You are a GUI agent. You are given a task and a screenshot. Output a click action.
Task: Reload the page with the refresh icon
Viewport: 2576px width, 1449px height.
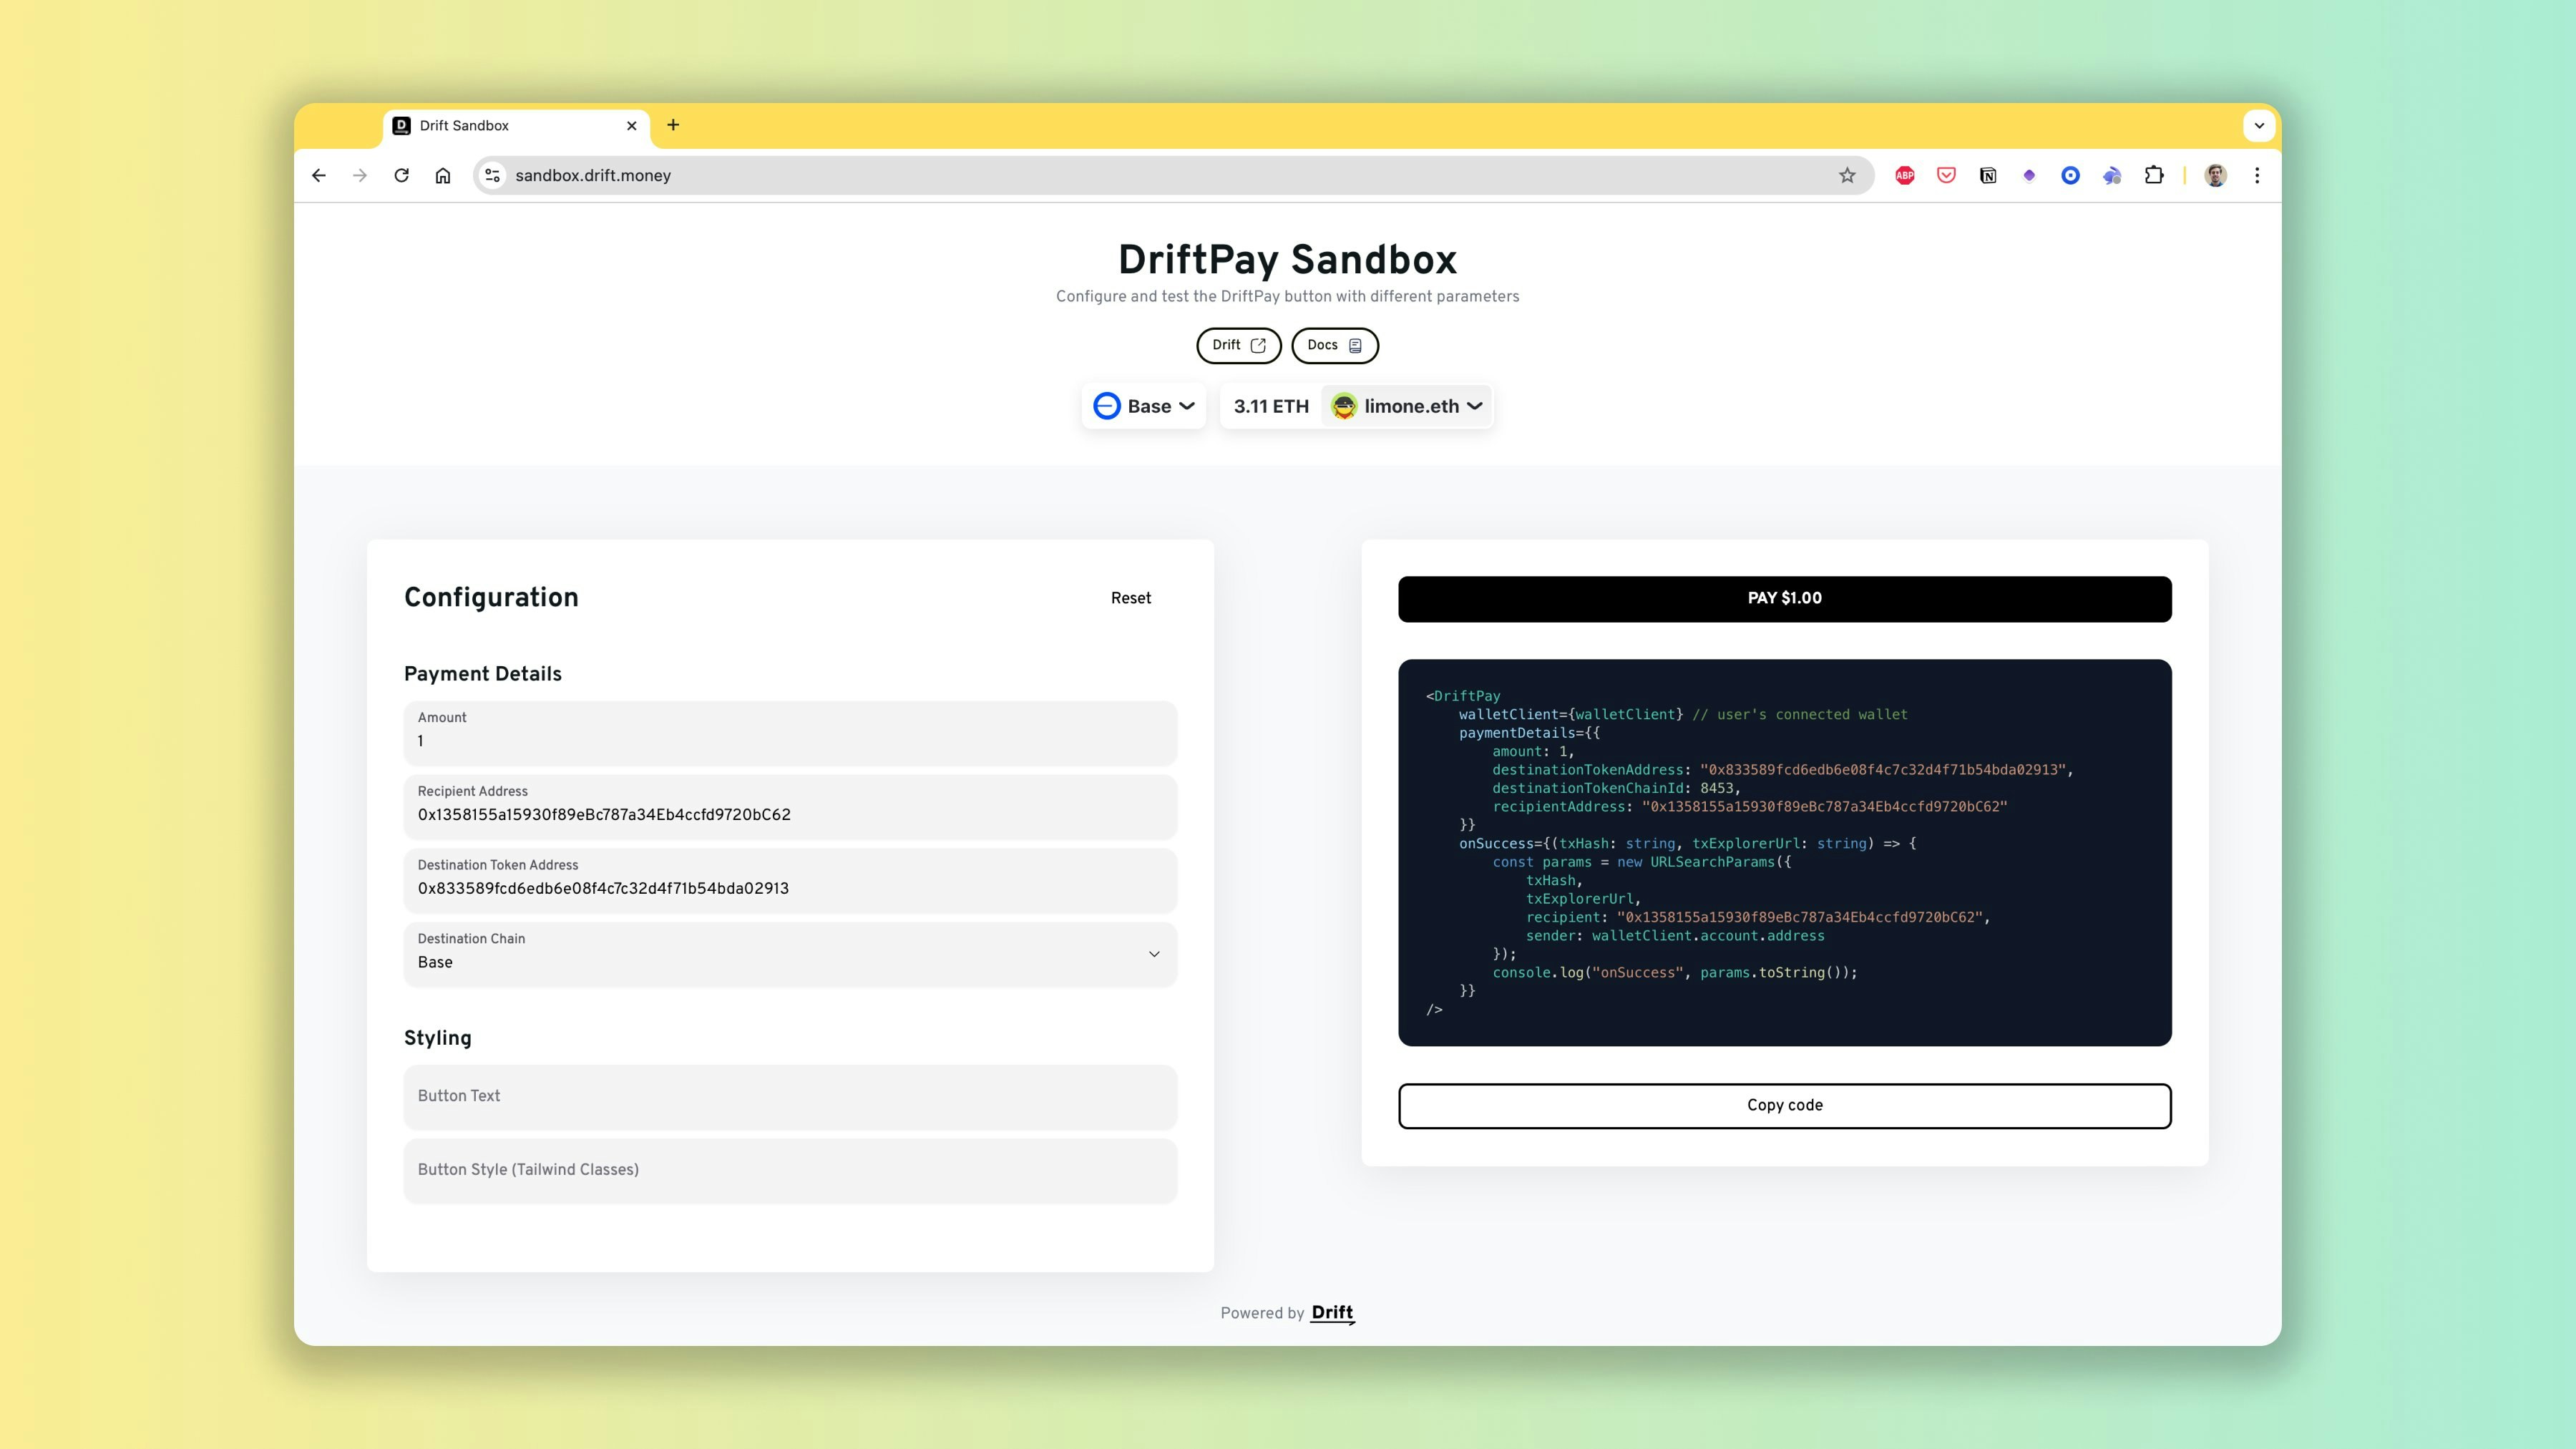point(401,176)
